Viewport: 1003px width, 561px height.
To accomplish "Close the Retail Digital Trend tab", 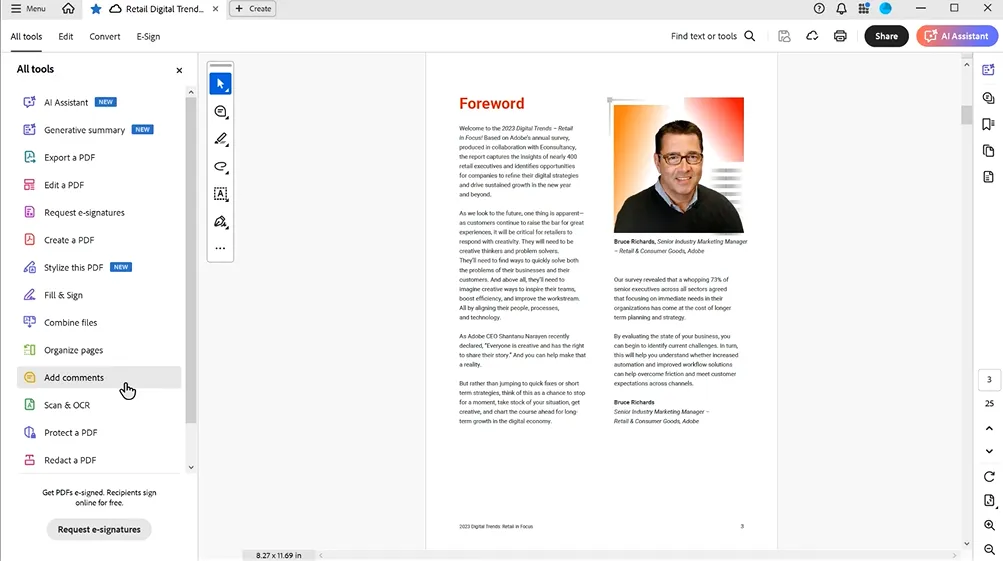I will [216, 9].
